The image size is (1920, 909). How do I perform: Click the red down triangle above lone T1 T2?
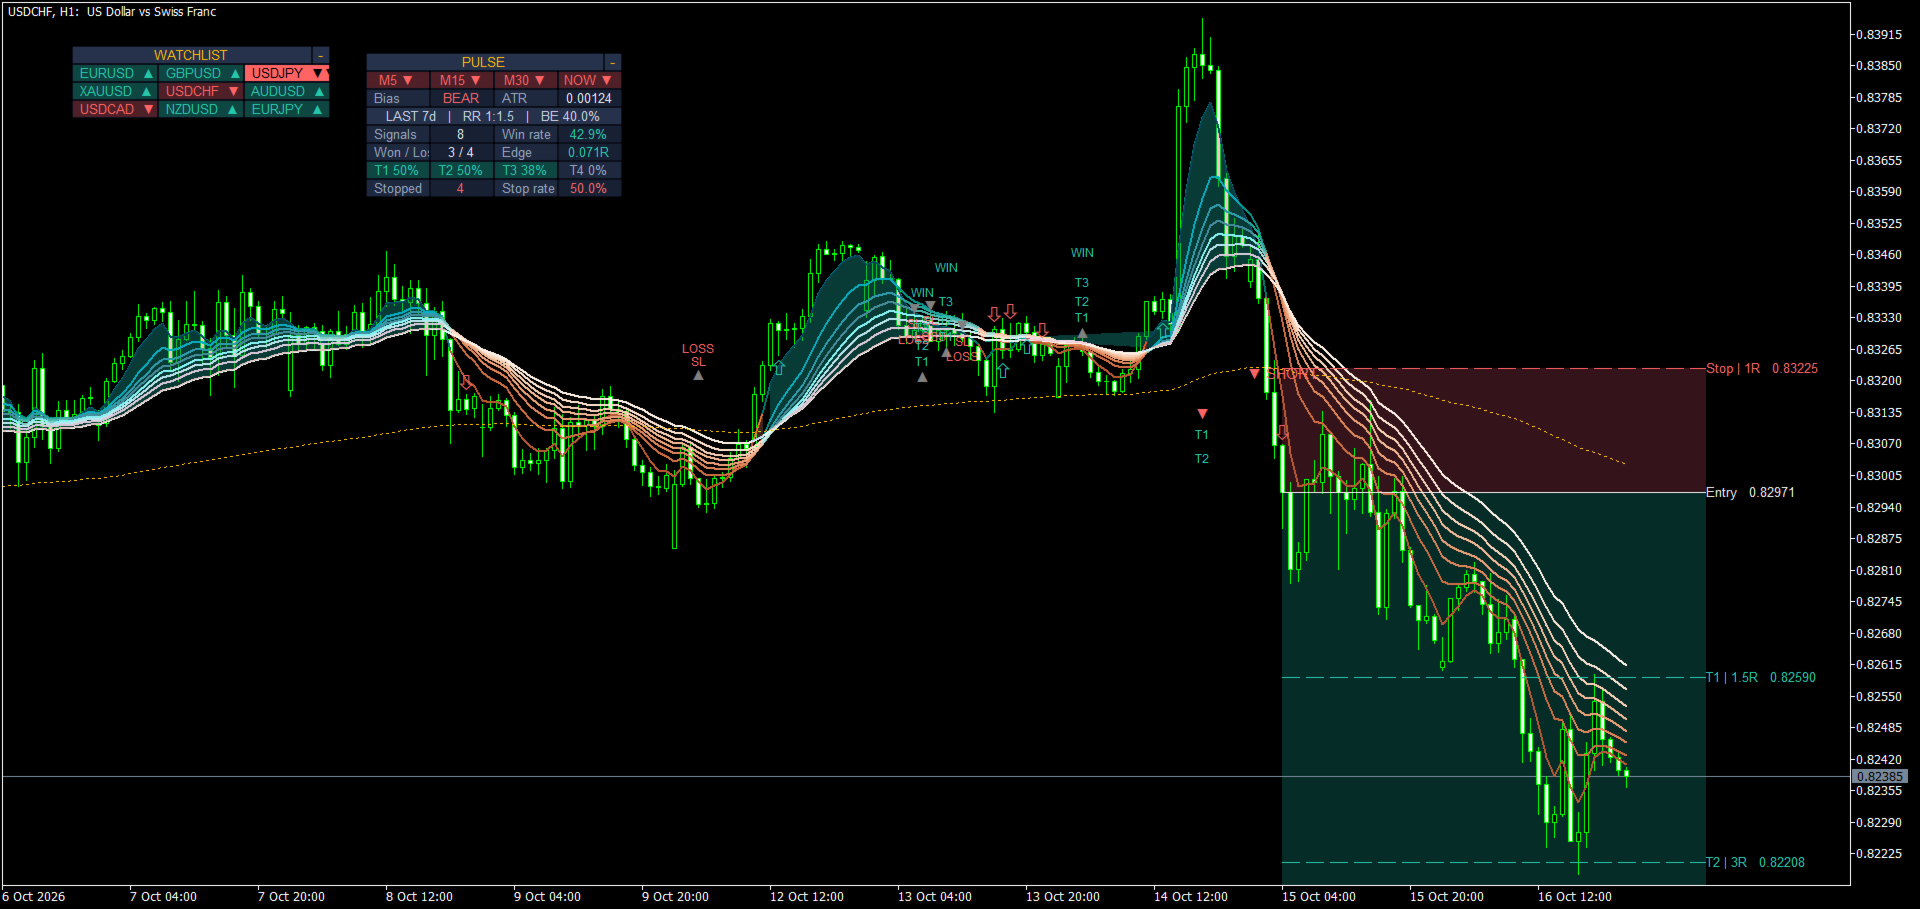(1202, 414)
